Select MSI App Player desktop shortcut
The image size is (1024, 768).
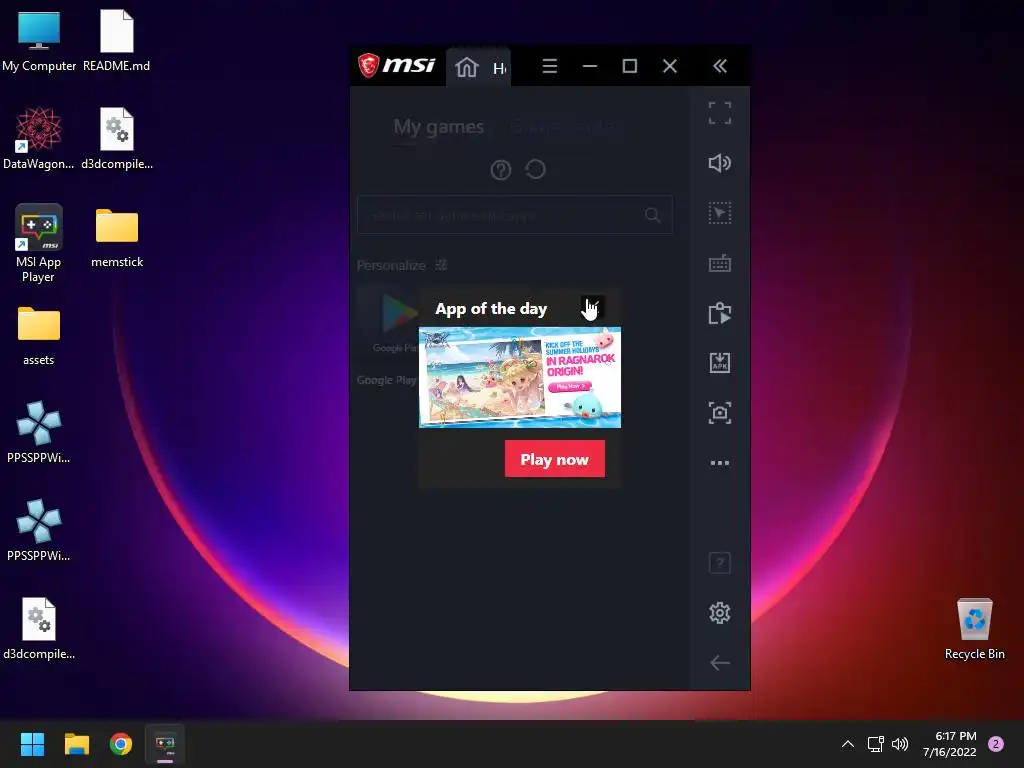click(x=39, y=244)
